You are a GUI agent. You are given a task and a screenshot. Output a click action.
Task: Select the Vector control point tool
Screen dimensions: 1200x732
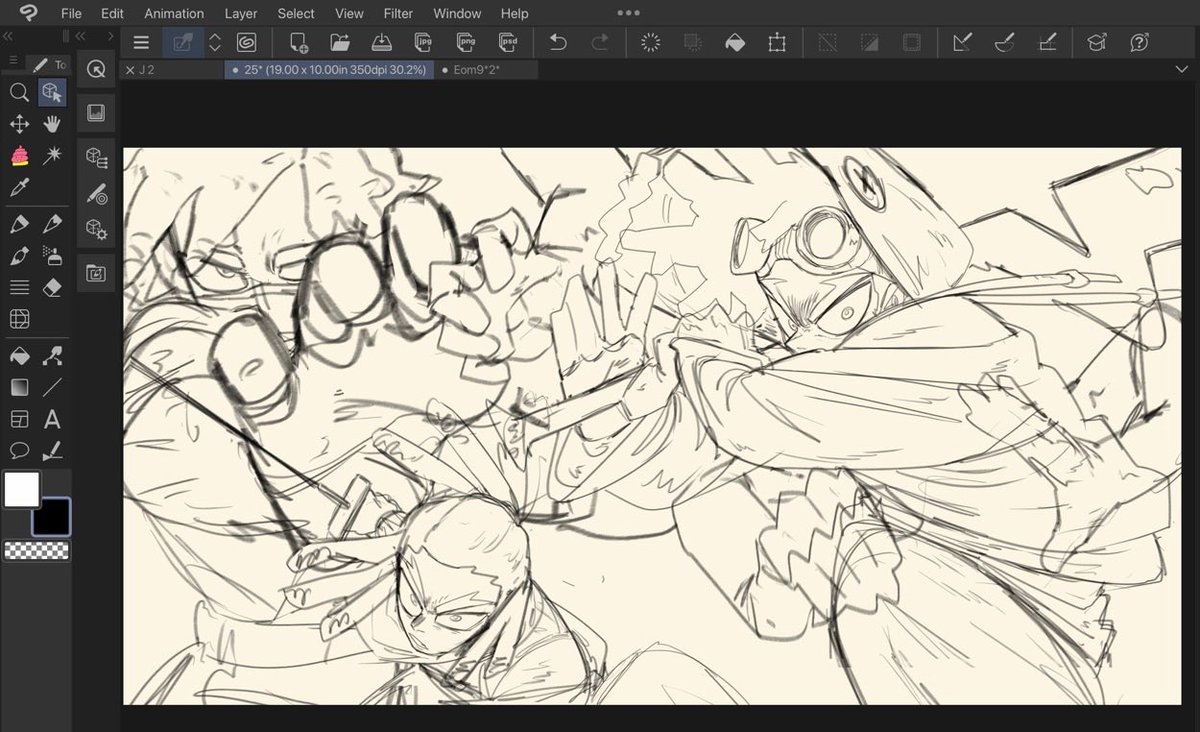(52, 356)
